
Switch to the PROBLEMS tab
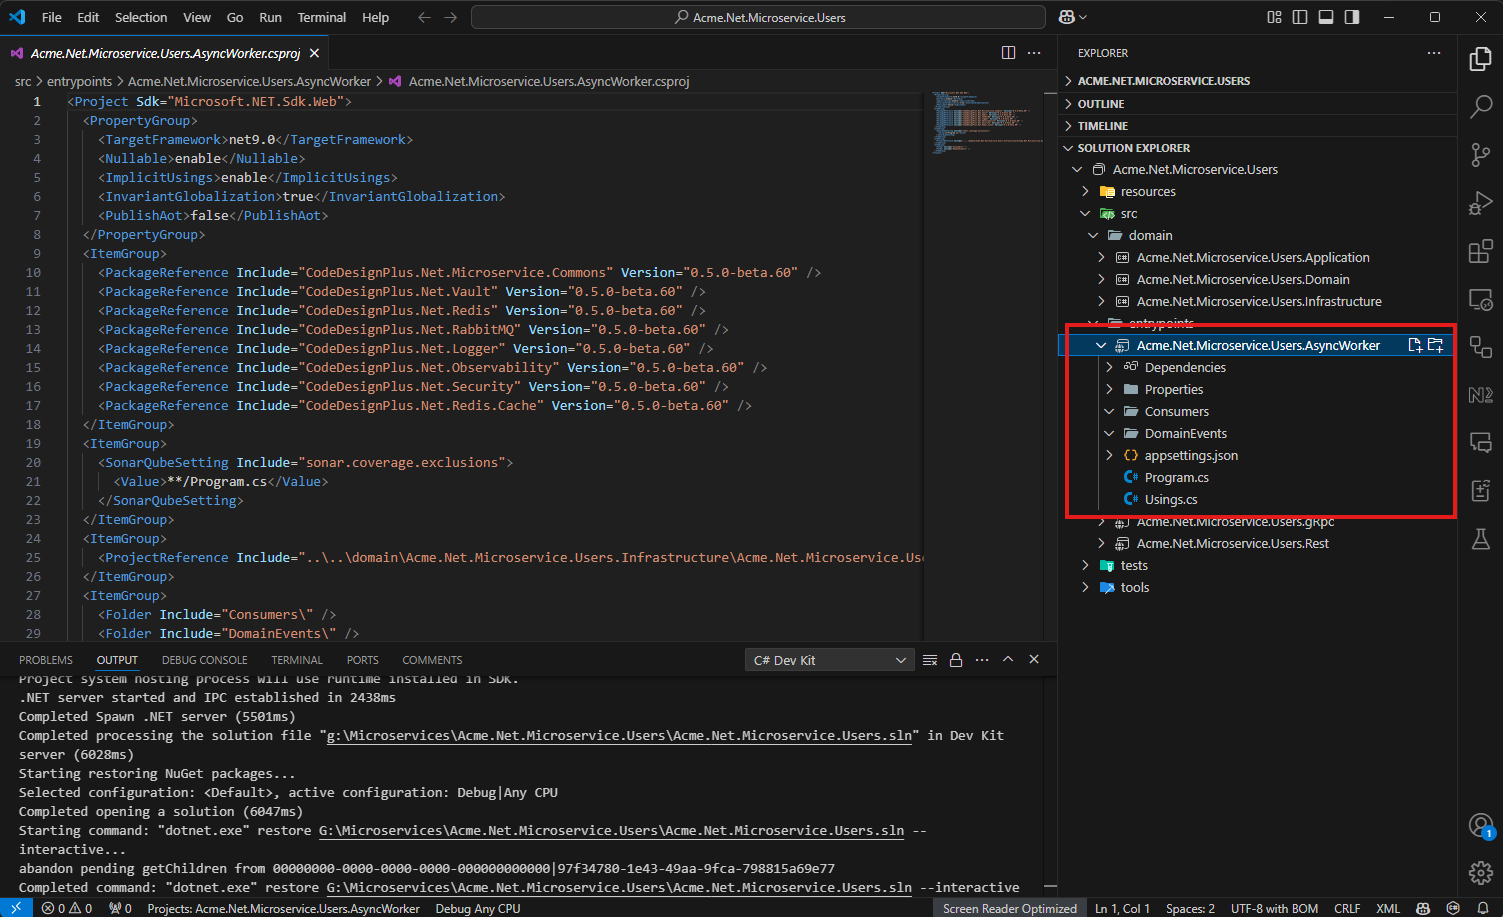coord(46,660)
